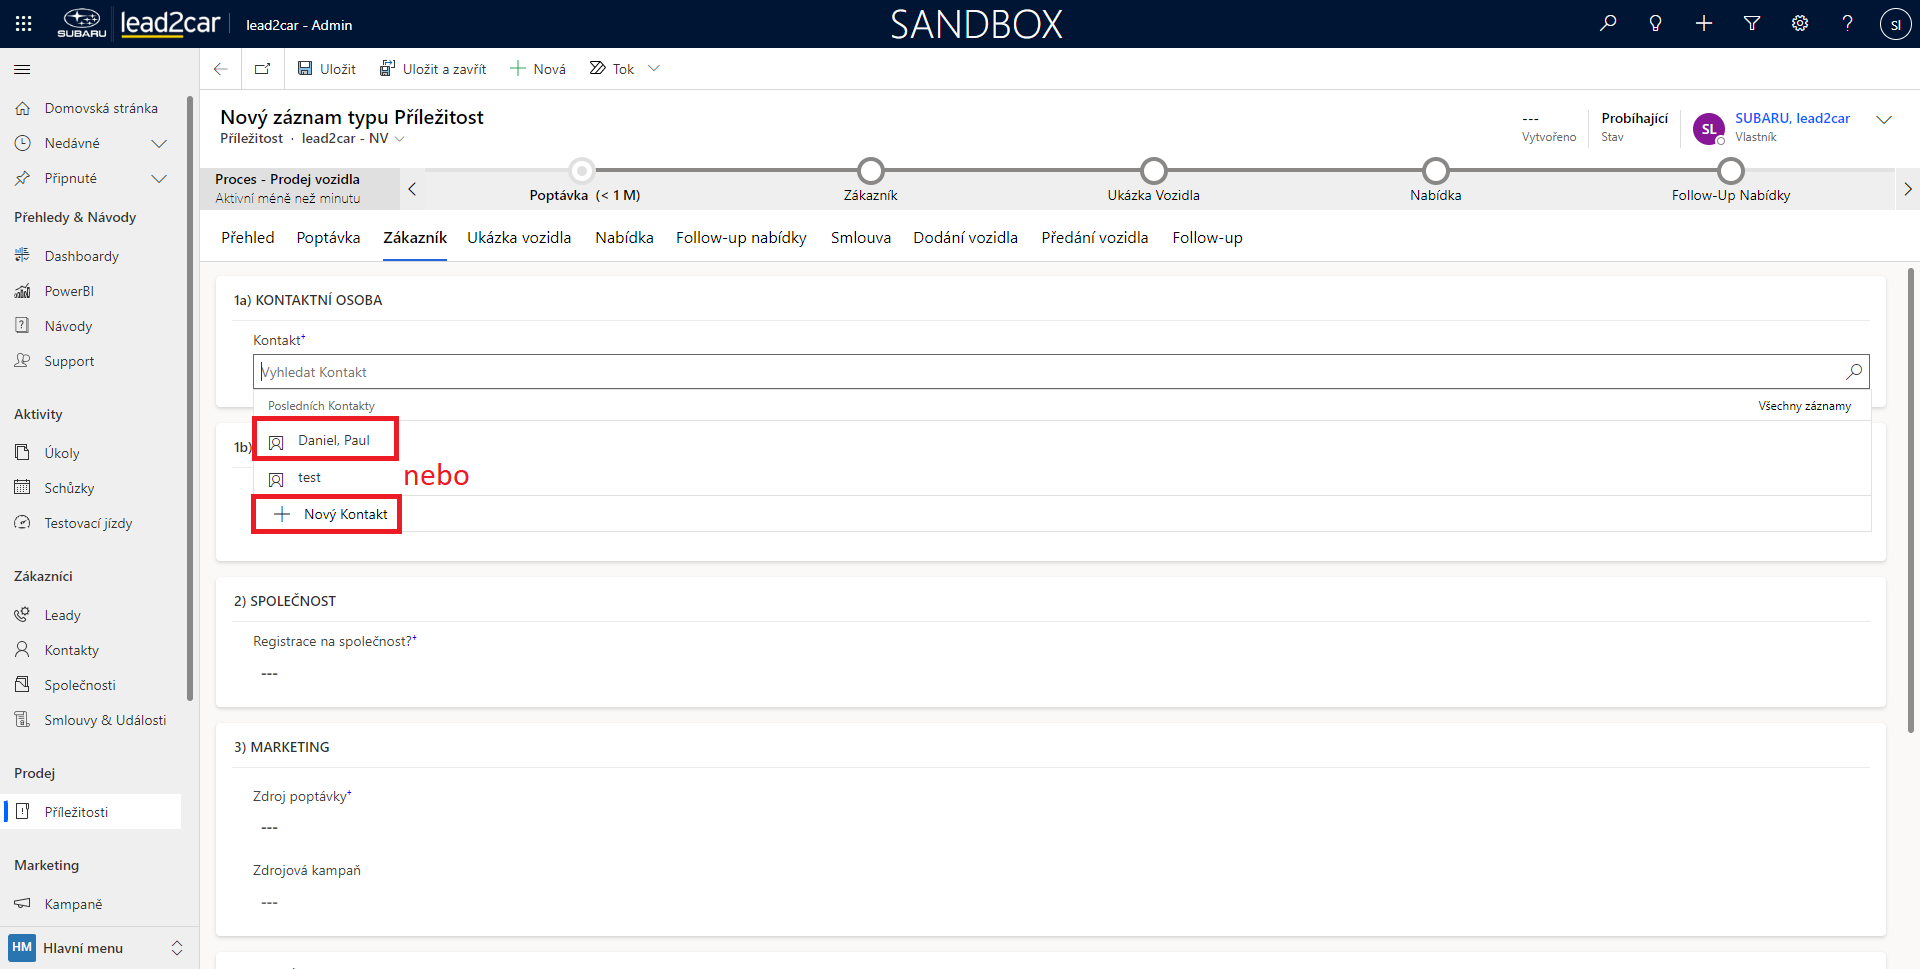Image resolution: width=1920 pixels, height=969 pixels.
Task: Switch to the Smlouva tab
Action: pos(860,238)
